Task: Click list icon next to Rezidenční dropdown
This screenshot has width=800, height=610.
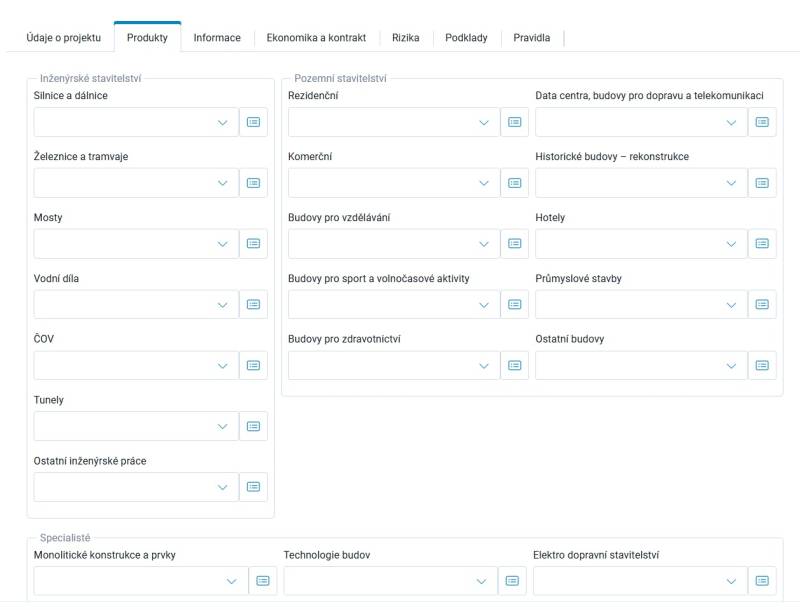Action: [x=514, y=122]
